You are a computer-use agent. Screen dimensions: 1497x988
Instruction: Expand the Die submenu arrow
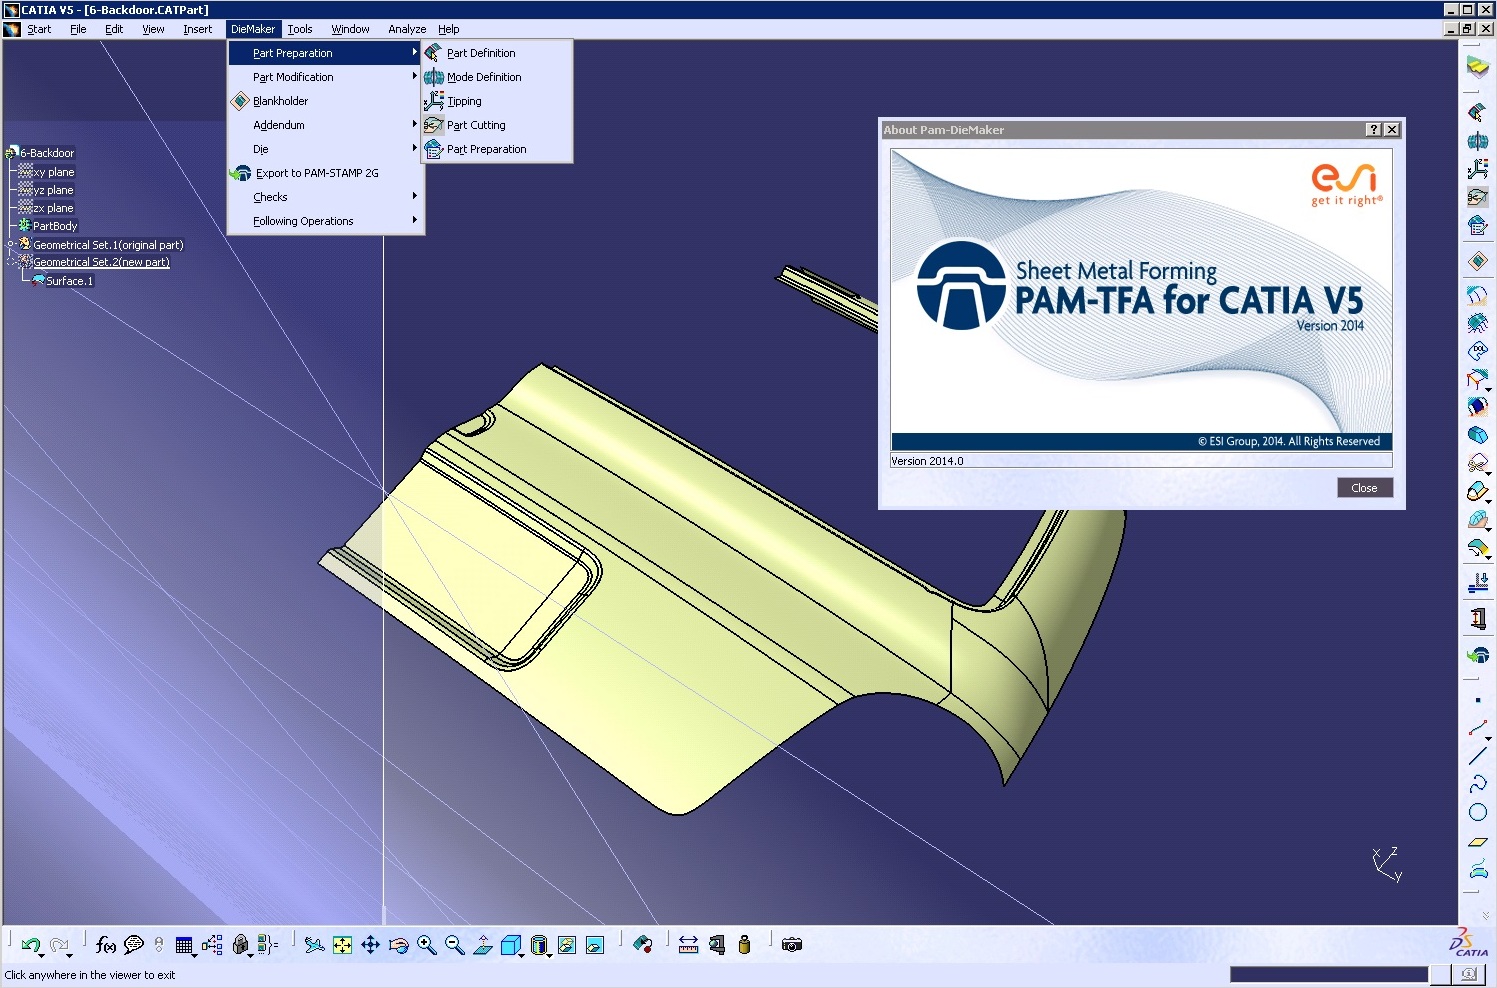(414, 148)
